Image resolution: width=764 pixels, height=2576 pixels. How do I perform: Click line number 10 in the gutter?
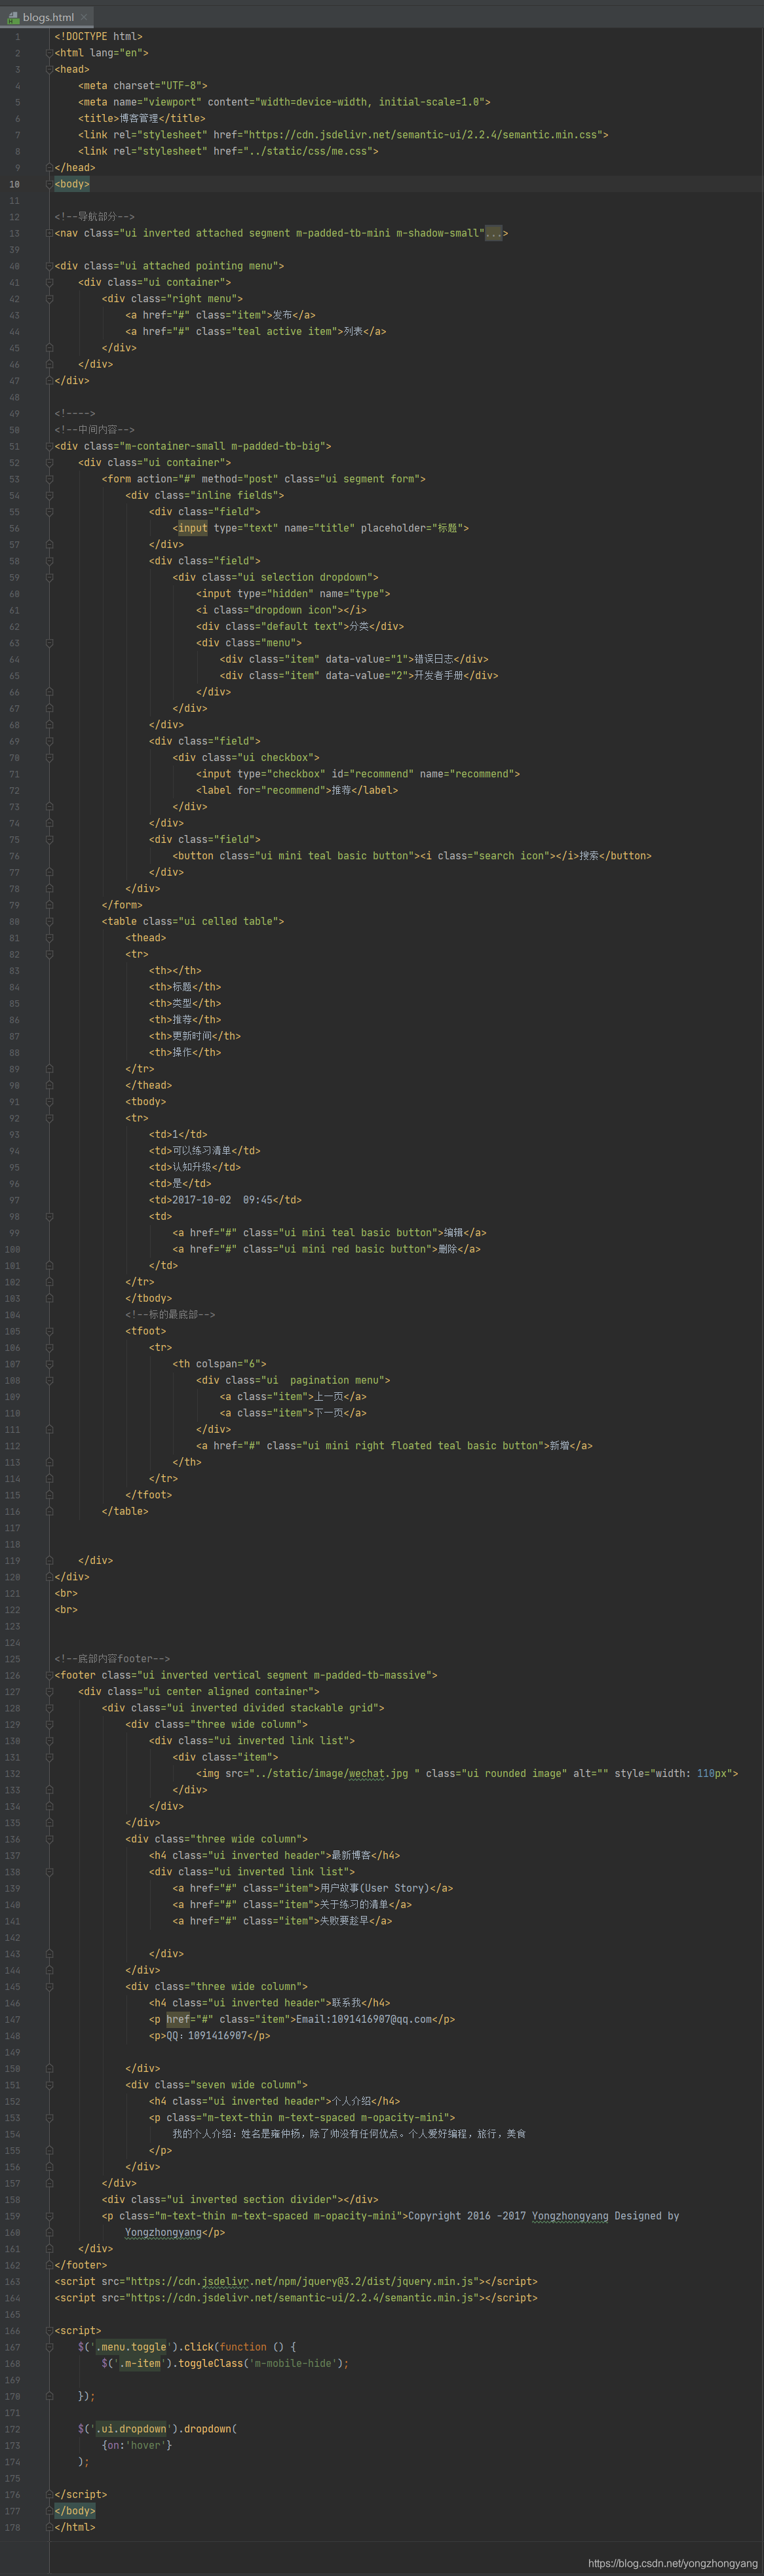14,184
